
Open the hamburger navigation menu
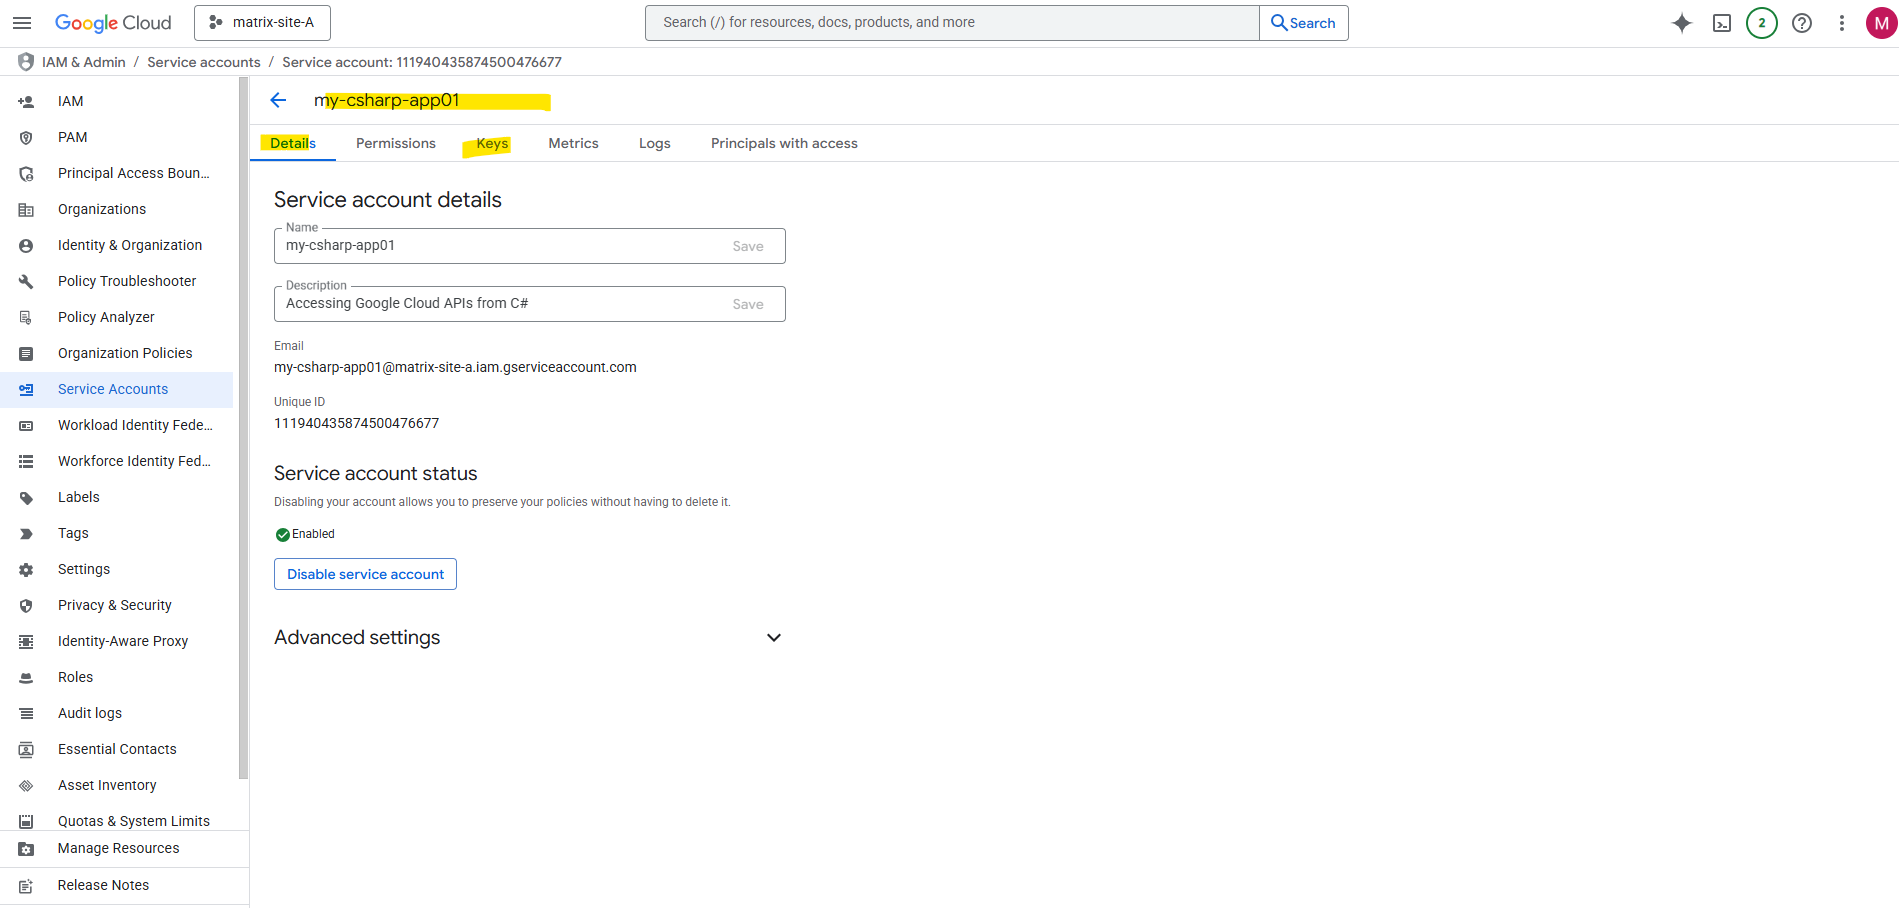point(22,23)
